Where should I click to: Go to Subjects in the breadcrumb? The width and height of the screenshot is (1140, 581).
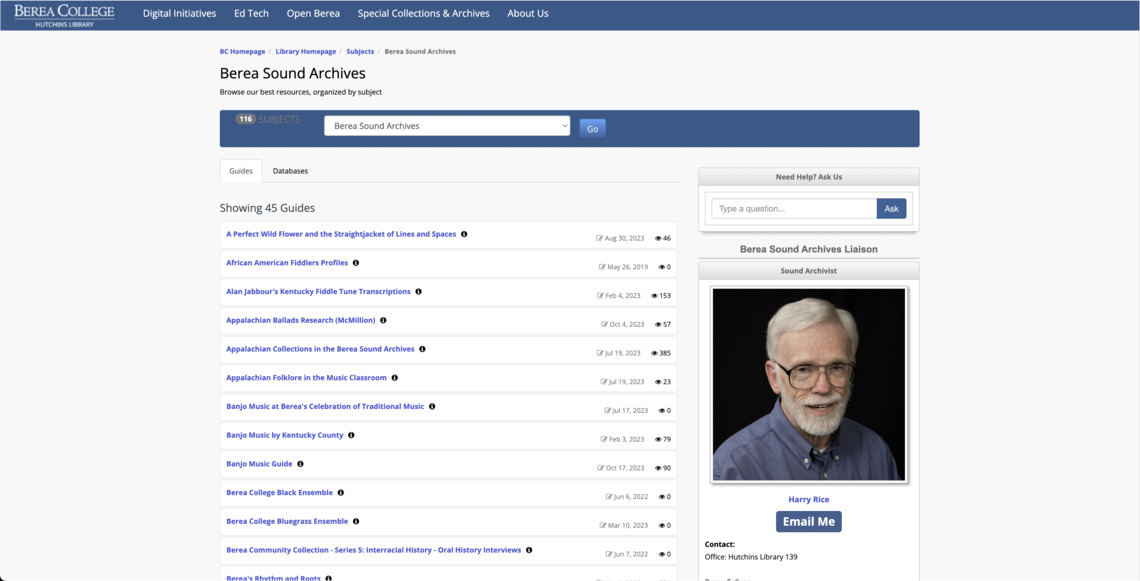point(360,52)
